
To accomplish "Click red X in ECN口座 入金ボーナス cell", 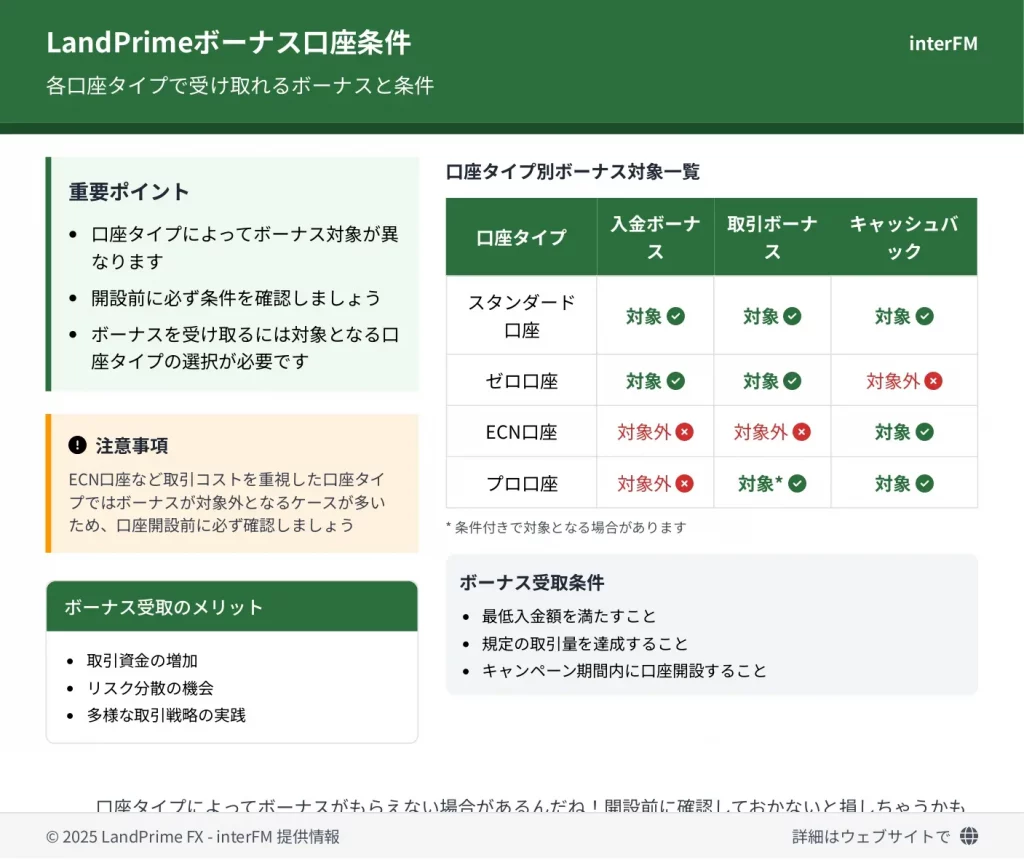I will pos(684,432).
